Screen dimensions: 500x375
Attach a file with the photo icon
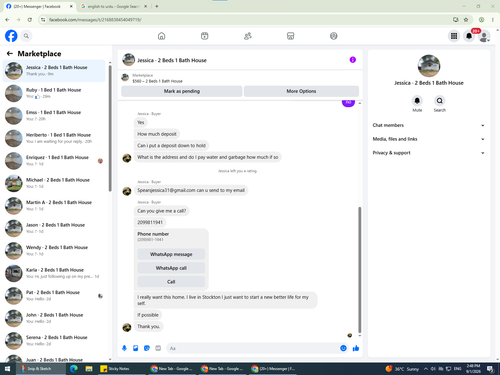pyautogui.click(x=136, y=348)
